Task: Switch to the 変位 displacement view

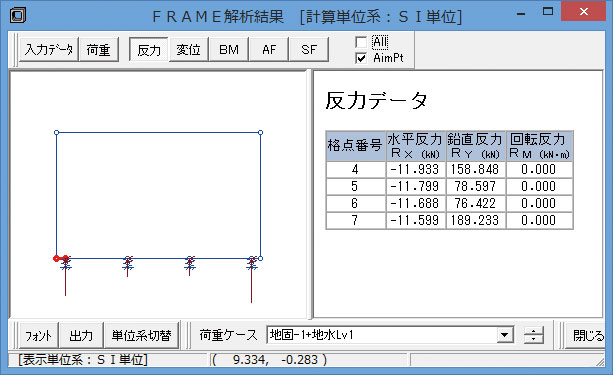Action: coord(188,50)
